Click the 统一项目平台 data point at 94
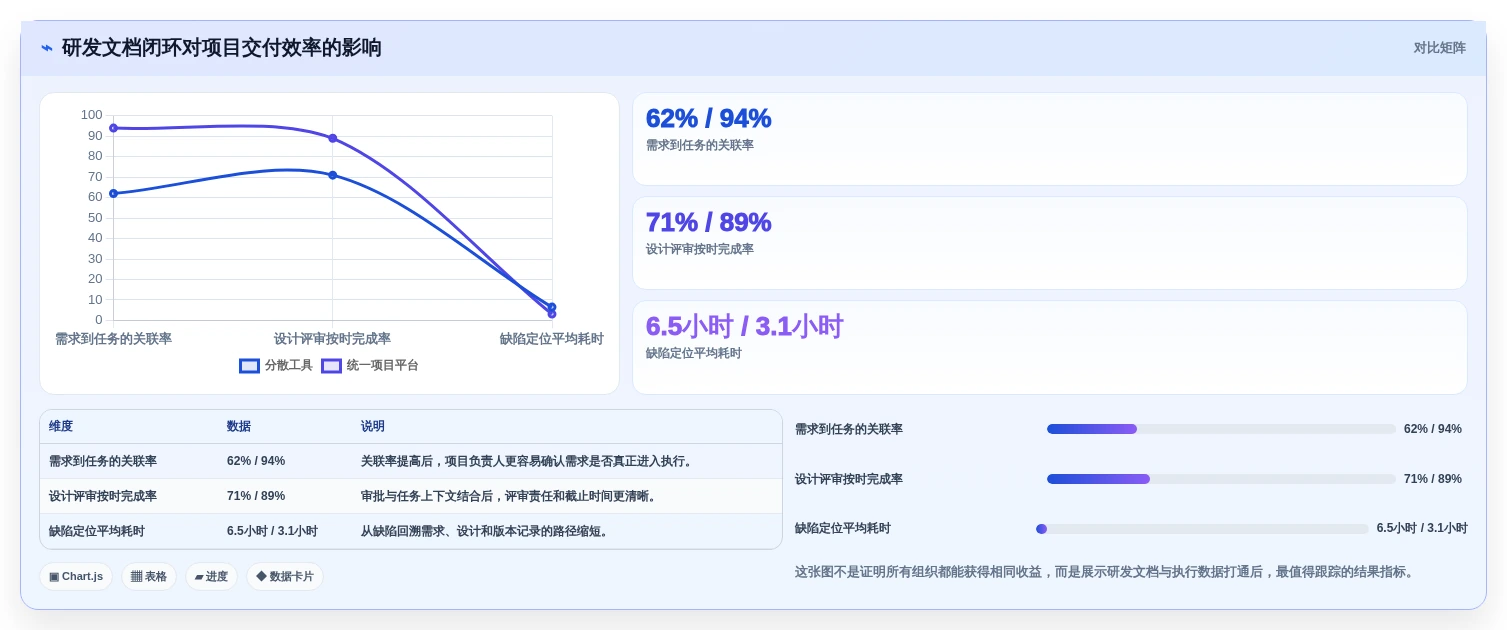 pos(113,128)
